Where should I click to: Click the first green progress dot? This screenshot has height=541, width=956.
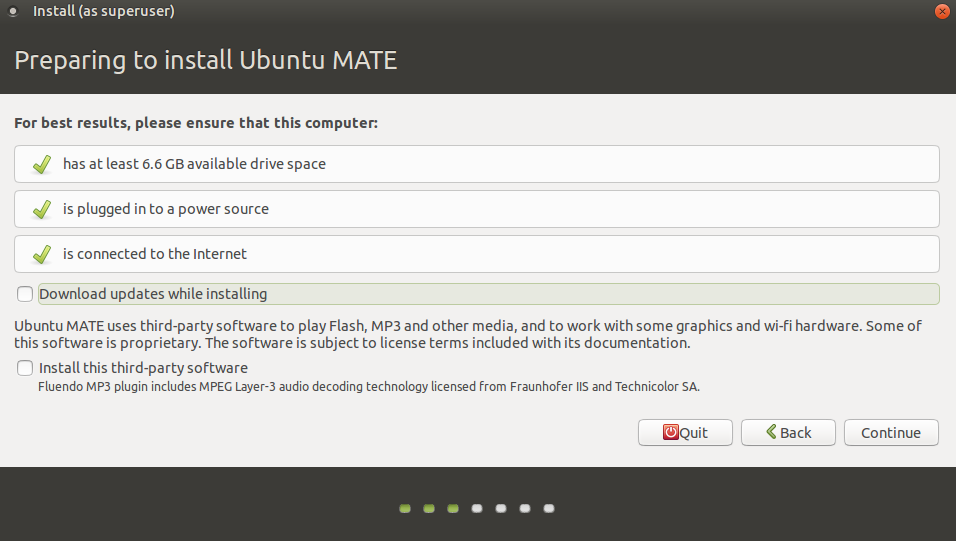[405, 509]
